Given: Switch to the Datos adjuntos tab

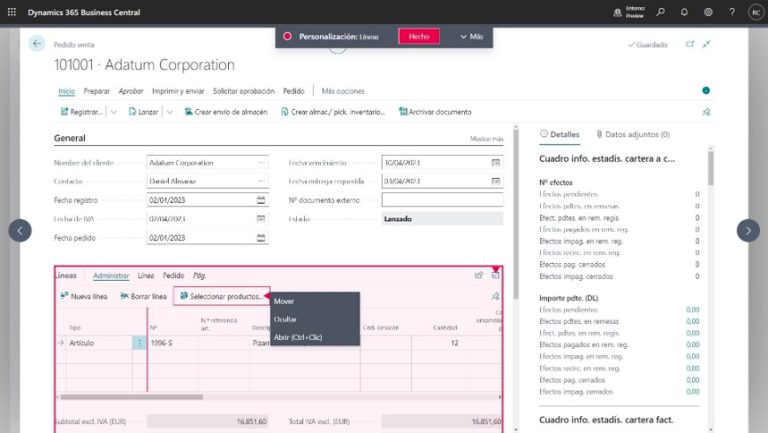Looking at the screenshot, I should 632,134.
